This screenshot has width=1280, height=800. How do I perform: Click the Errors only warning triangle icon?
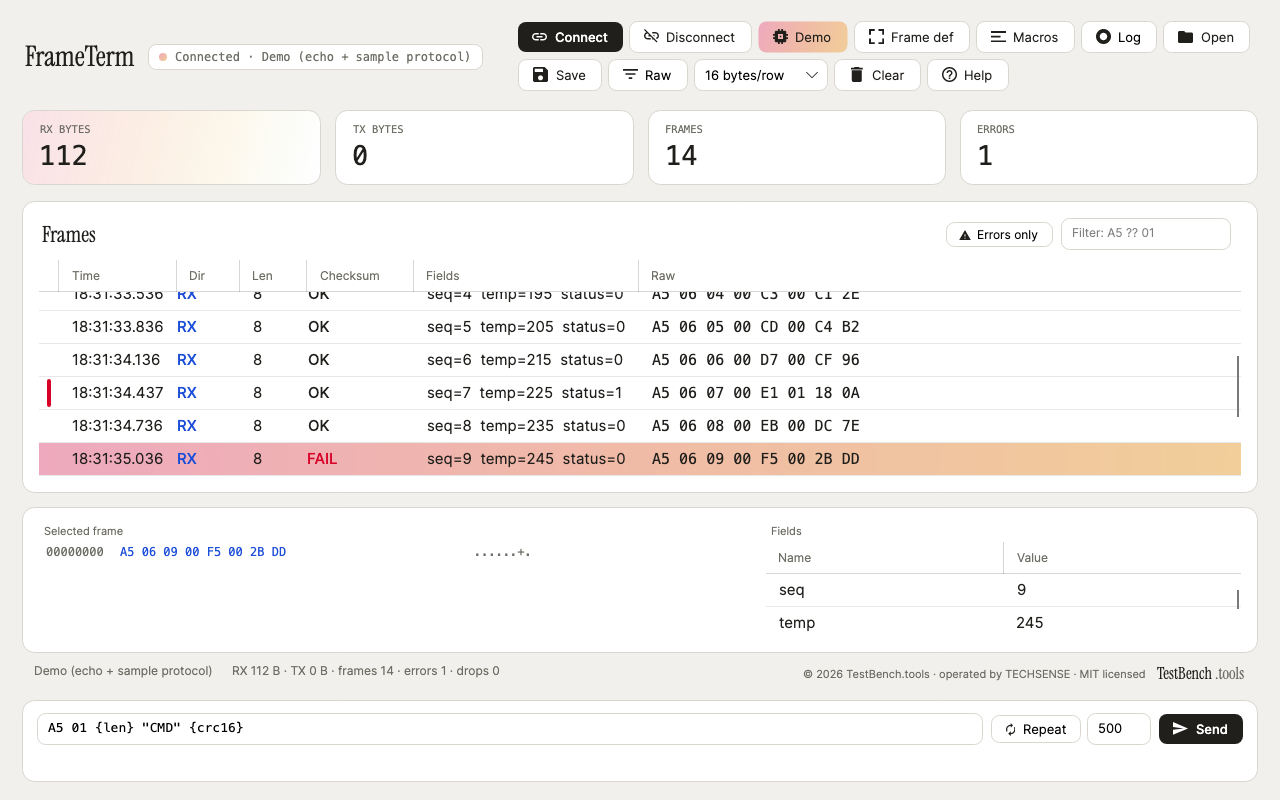[965, 235]
